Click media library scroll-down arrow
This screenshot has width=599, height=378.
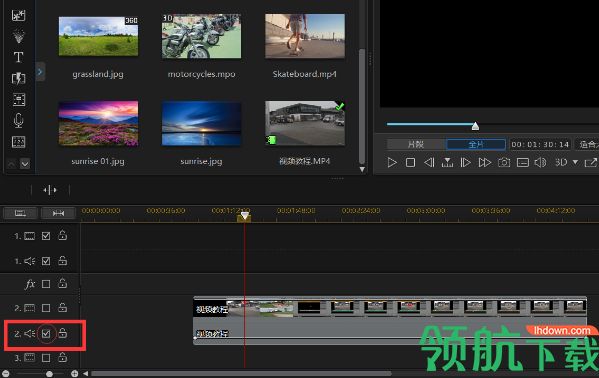(362, 169)
